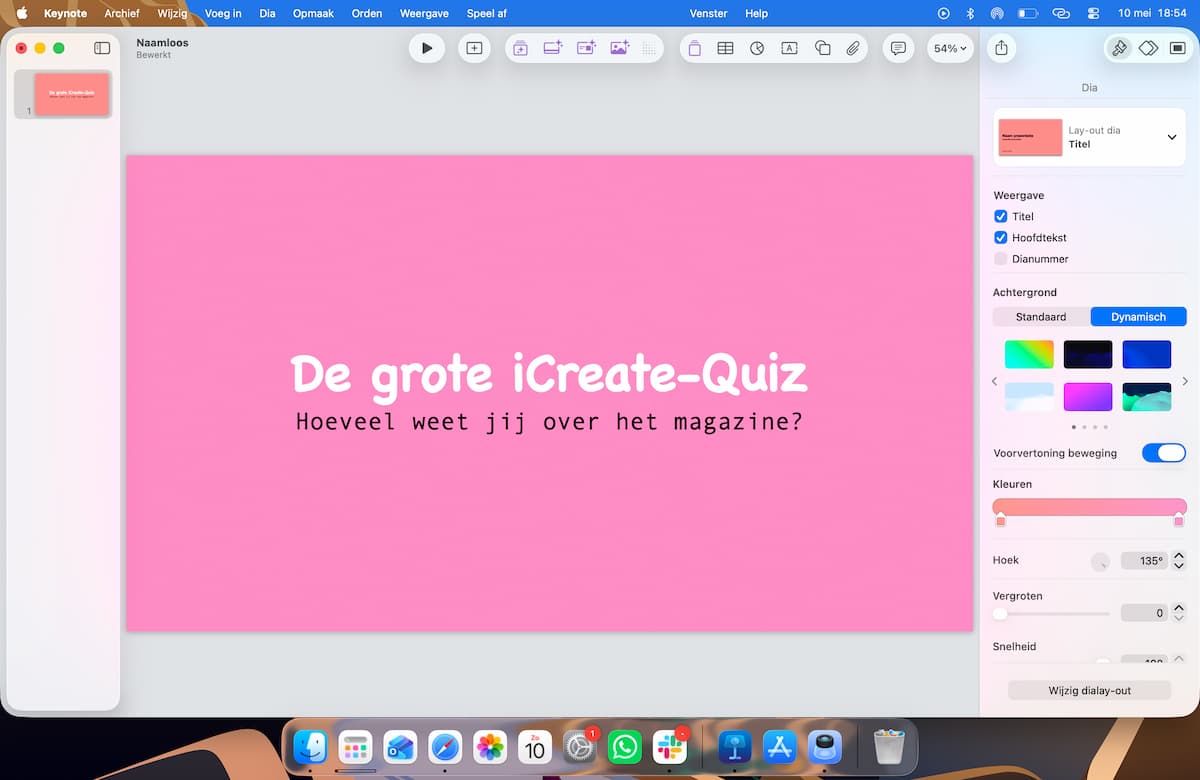Image resolution: width=1200 pixels, height=780 pixels.
Task: Start the slideshow with the Play button
Action: pos(427,48)
